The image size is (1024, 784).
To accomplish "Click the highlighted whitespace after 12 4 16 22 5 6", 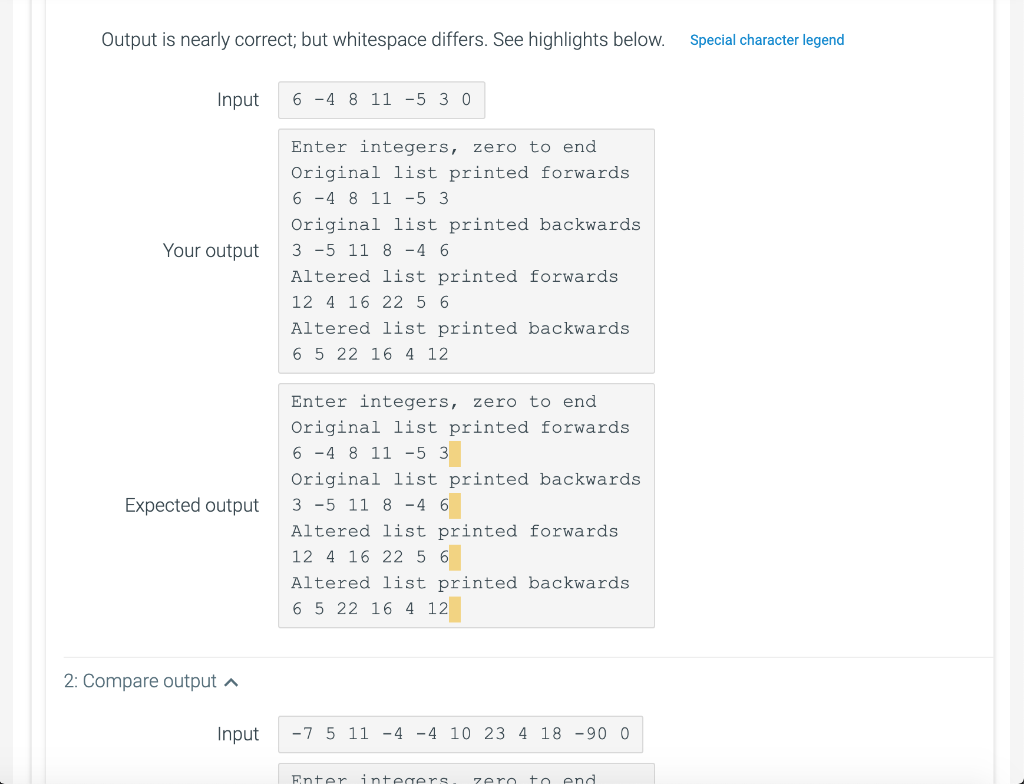I will point(455,557).
